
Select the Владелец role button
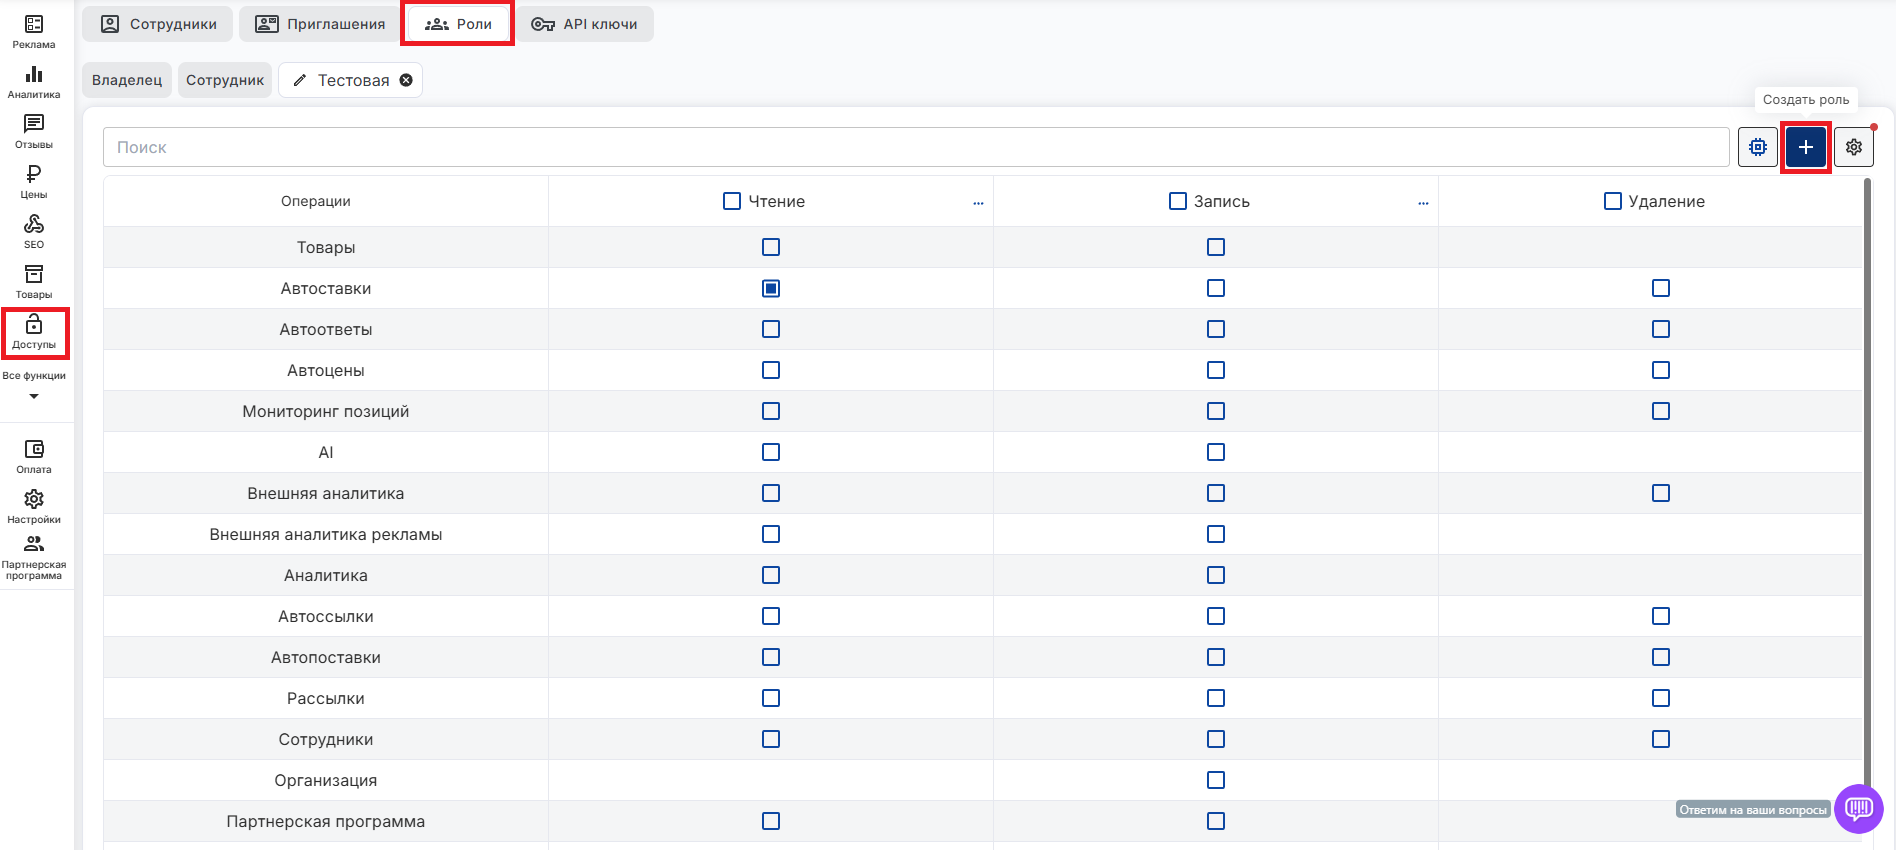coord(127,80)
